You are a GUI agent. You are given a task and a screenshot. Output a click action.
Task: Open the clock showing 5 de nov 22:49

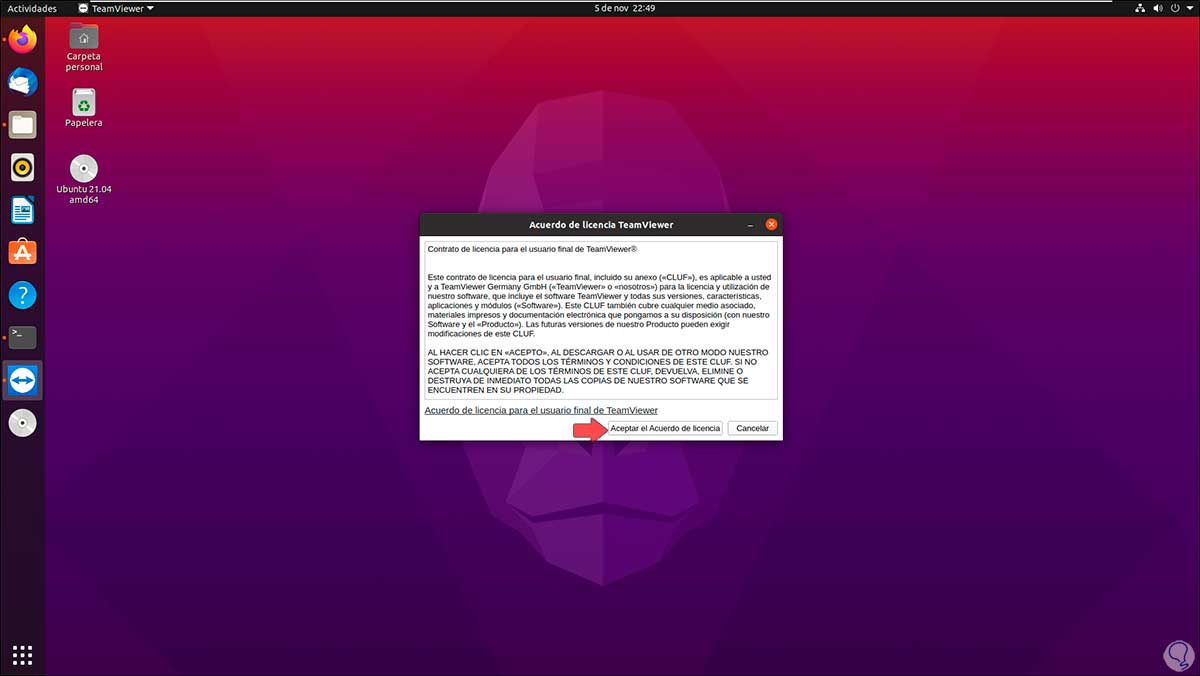[x=623, y=8]
